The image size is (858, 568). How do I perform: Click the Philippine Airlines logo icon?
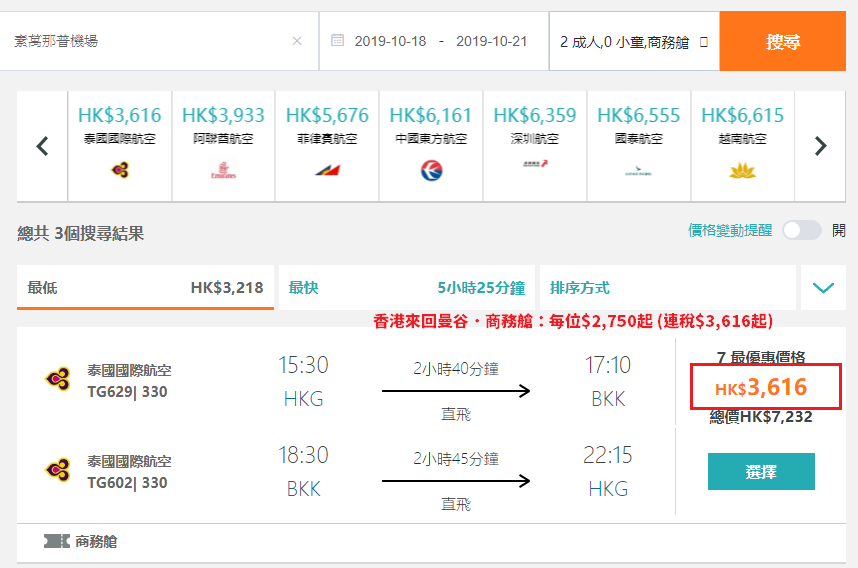[327, 170]
